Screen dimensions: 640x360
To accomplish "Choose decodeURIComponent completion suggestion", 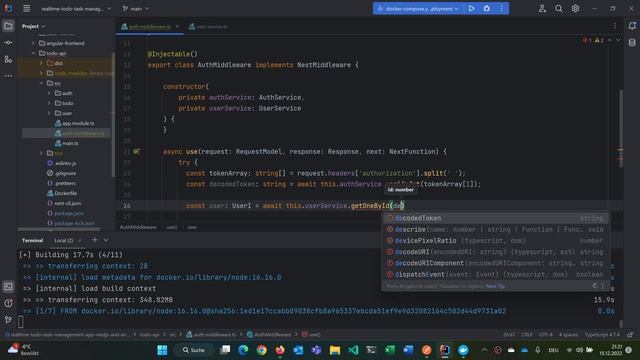I will (x=495, y=263).
